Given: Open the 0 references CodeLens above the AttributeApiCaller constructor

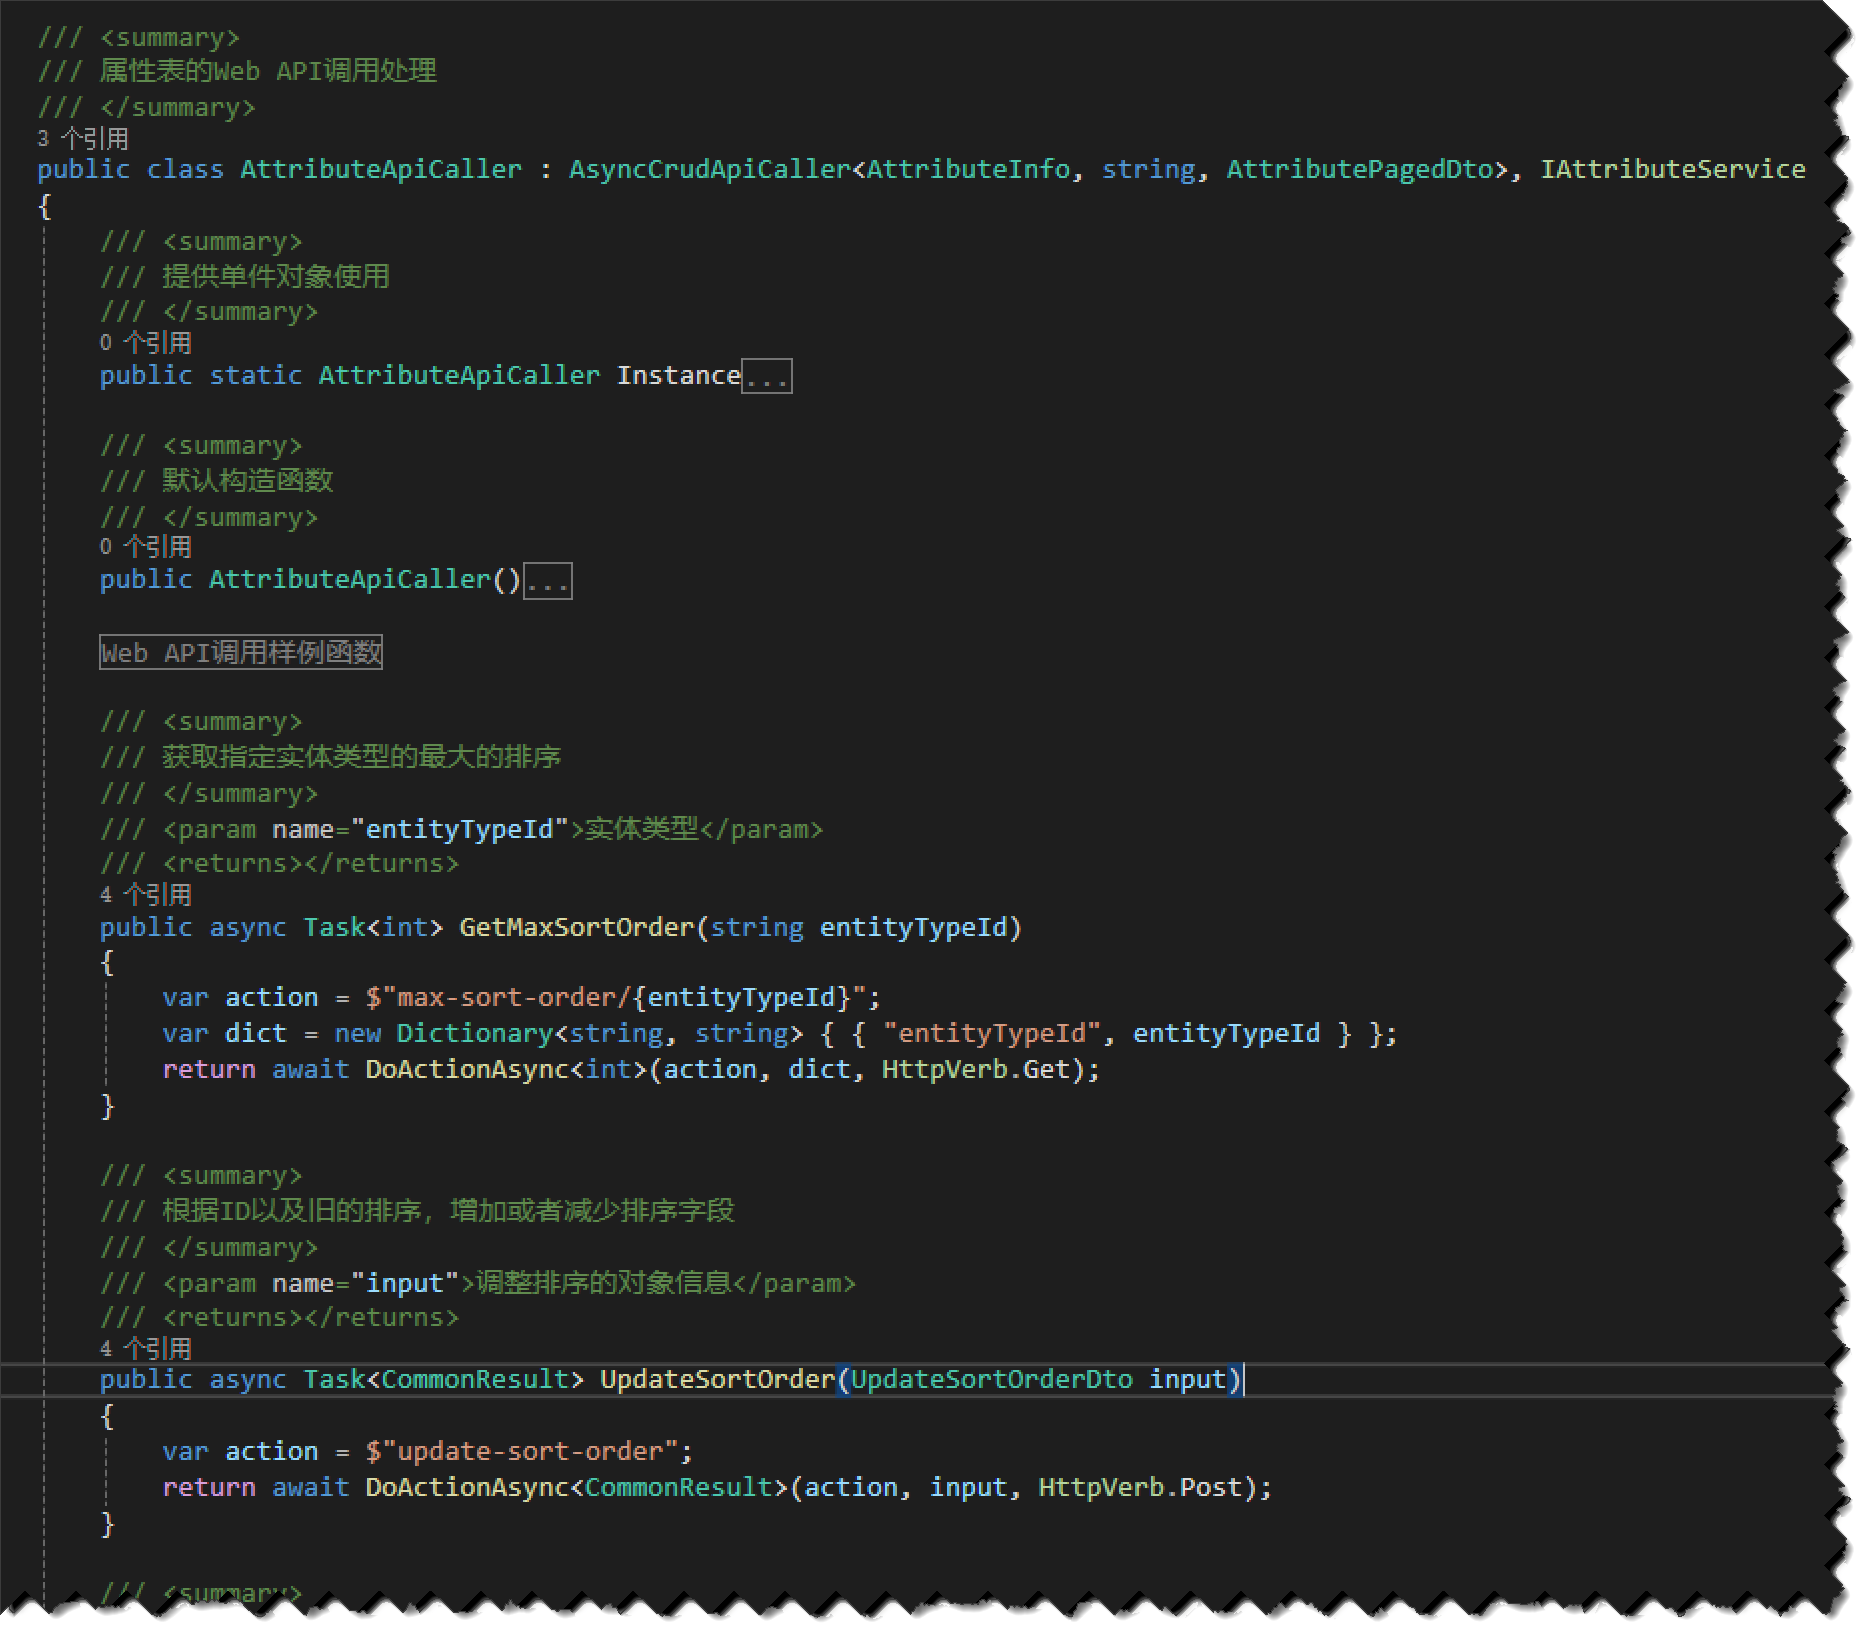Looking at the screenshot, I should tap(145, 547).
